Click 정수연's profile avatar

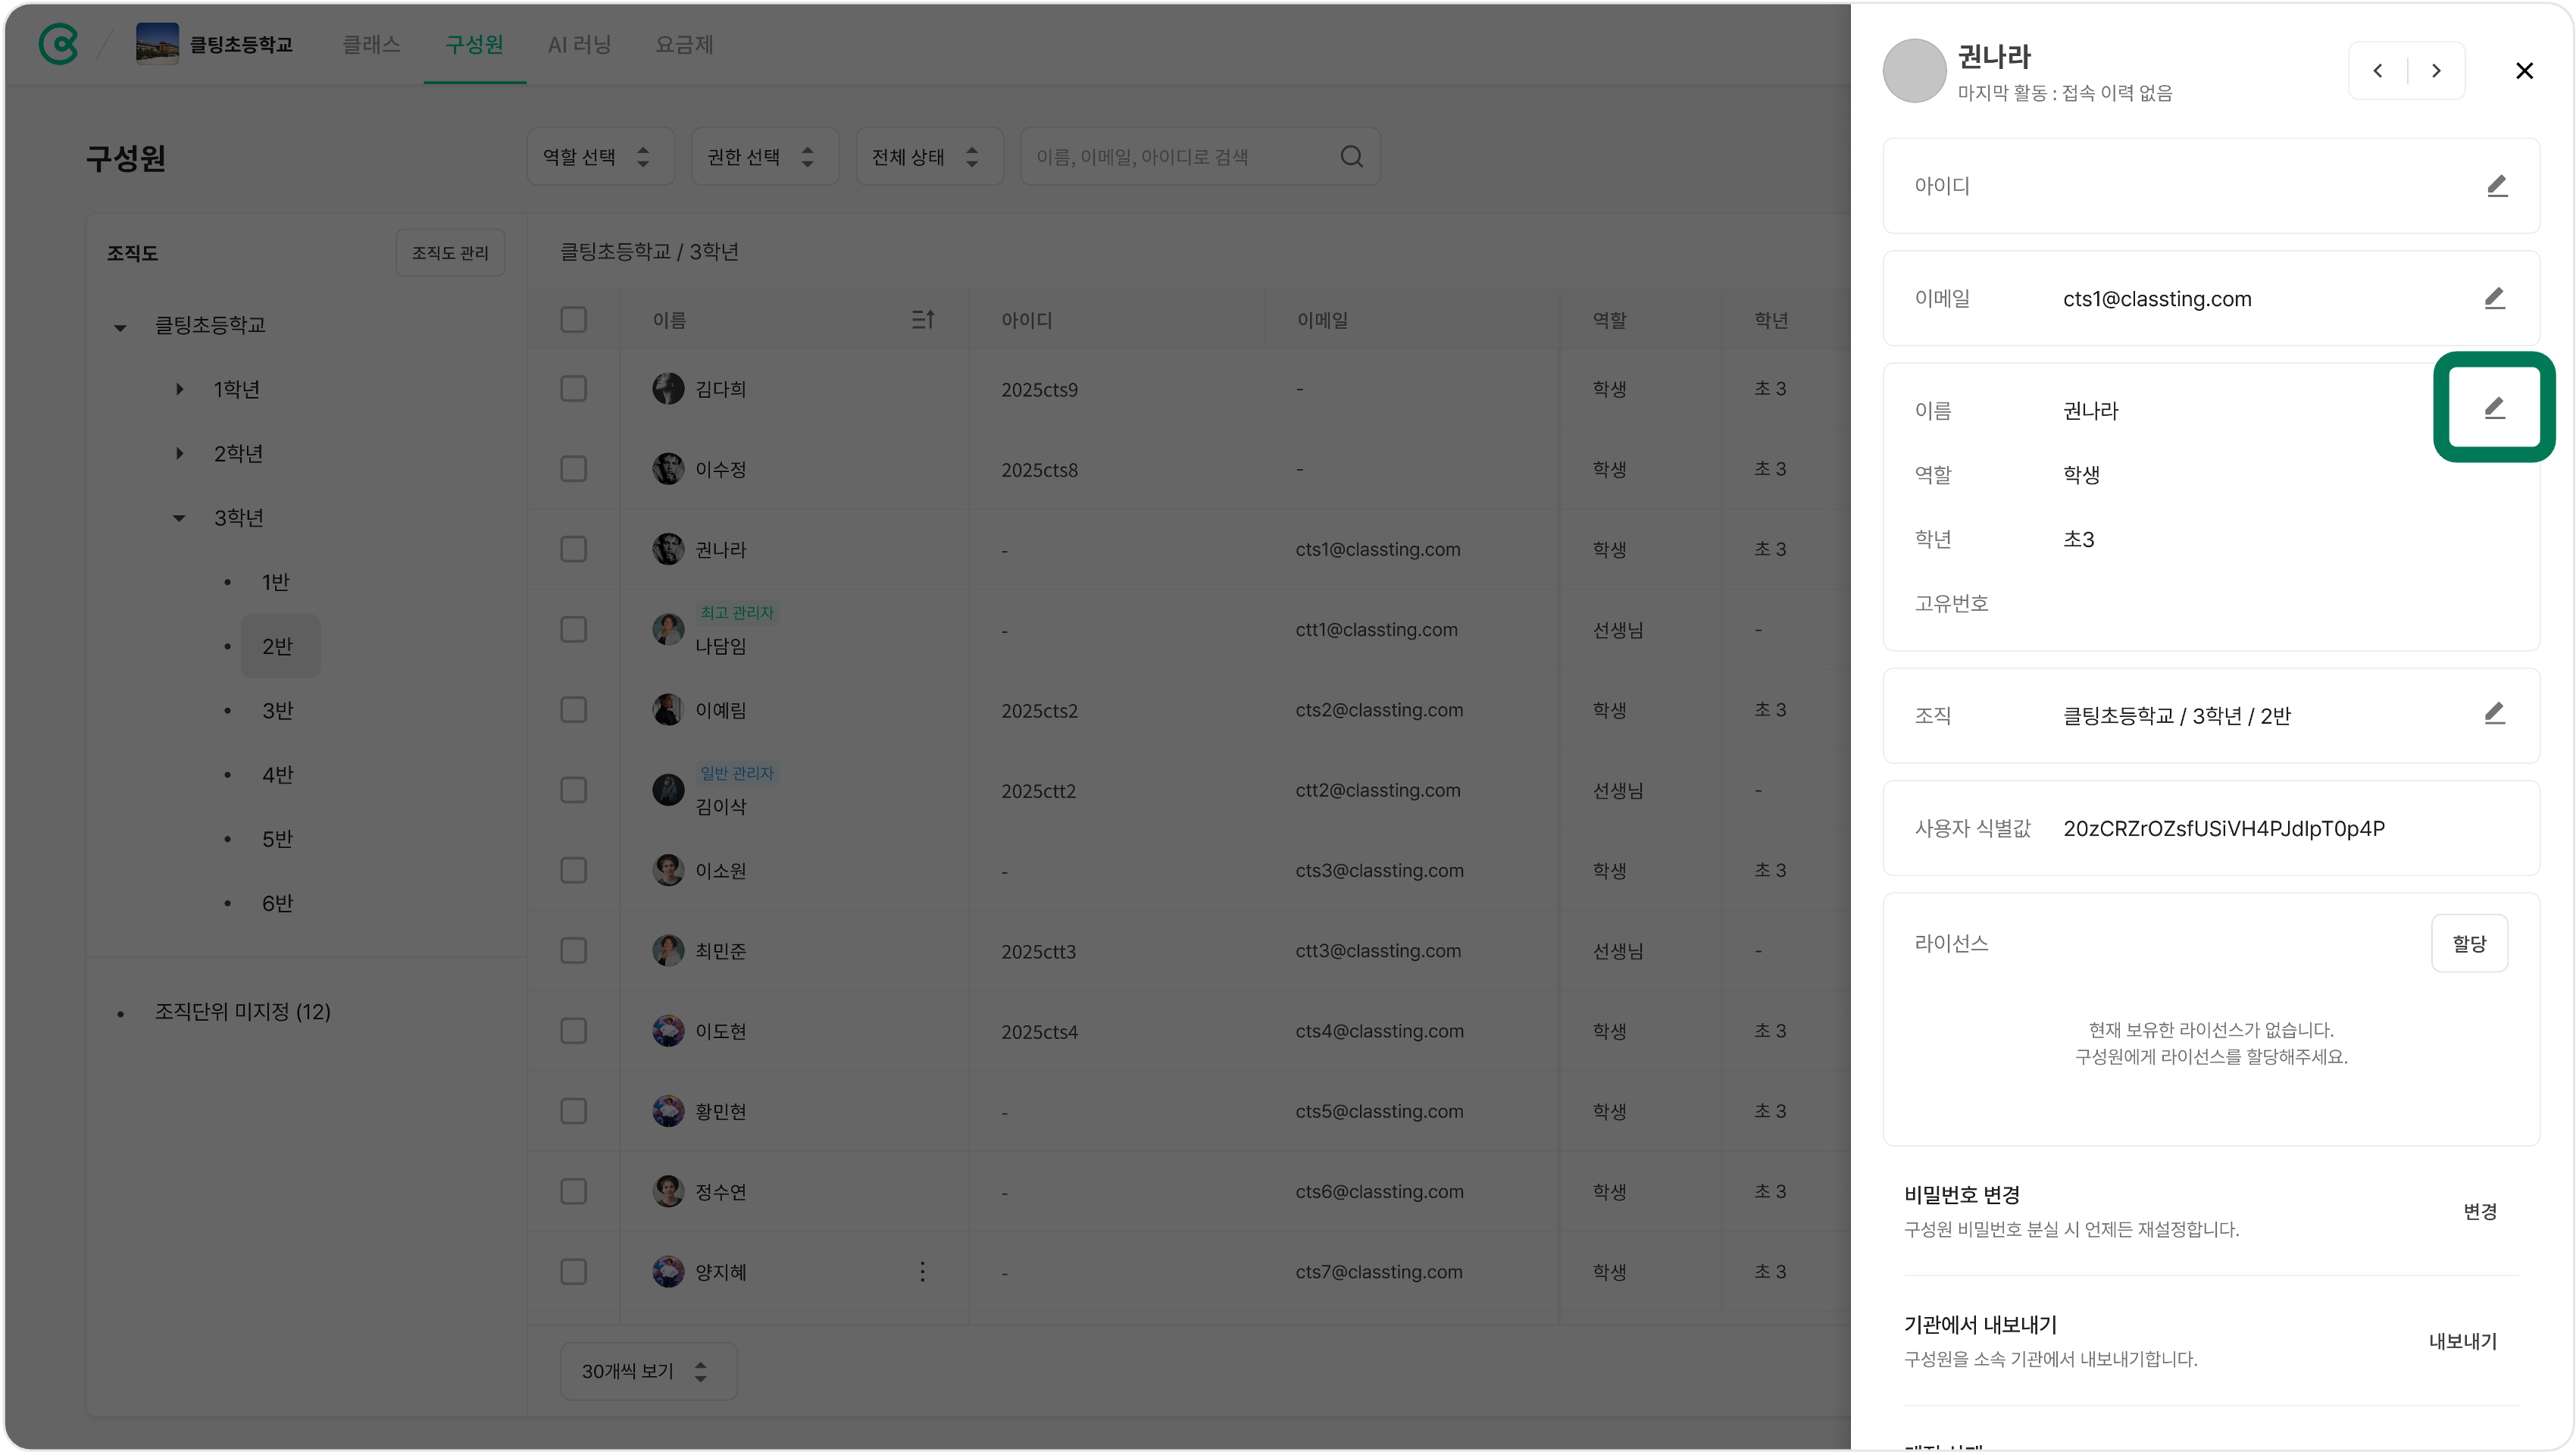pyautogui.click(x=668, y=1191)
